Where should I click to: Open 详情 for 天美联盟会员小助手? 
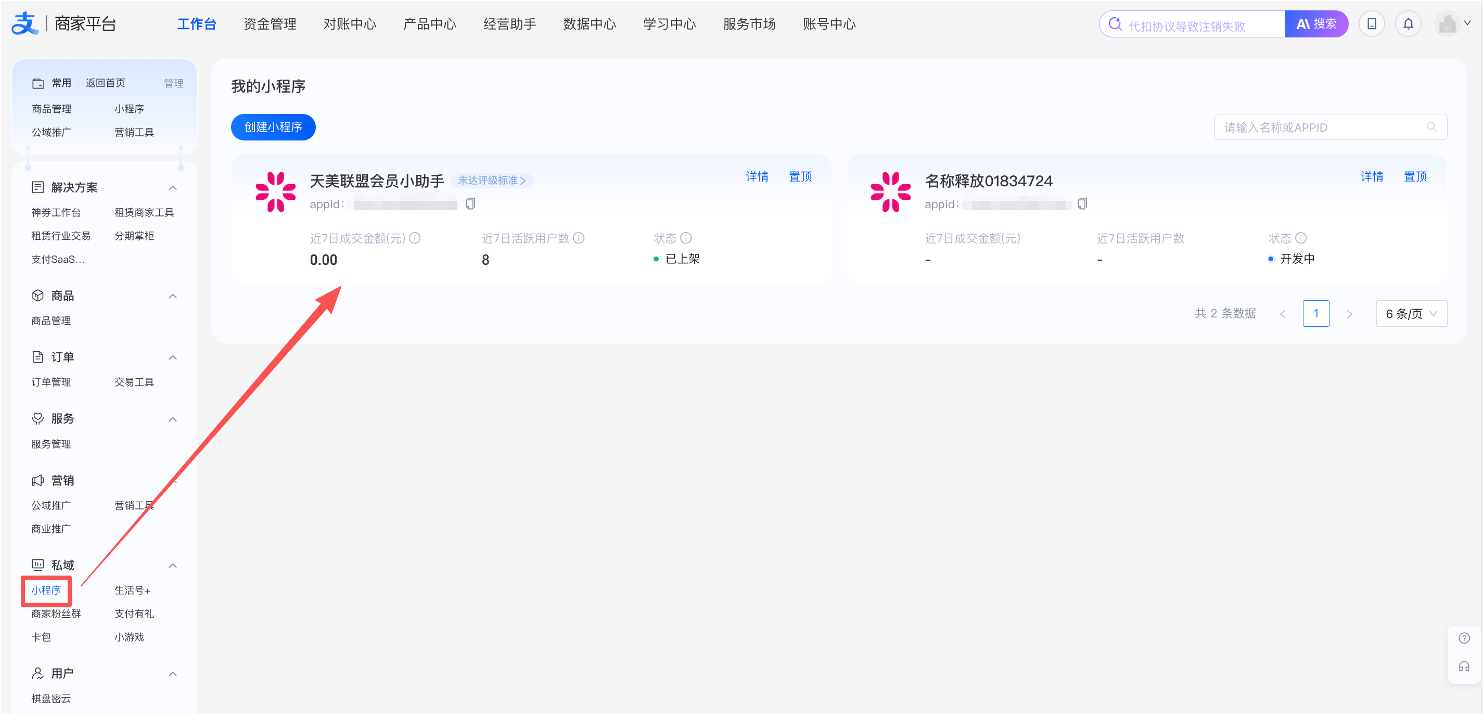point(757,177)
